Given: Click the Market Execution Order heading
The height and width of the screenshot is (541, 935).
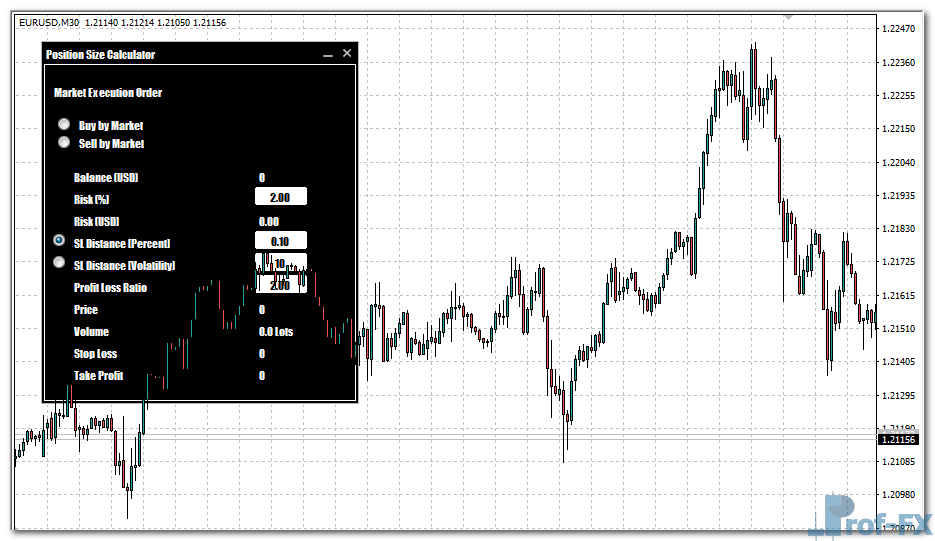Looking at the screenshot, I should (107, 93).
